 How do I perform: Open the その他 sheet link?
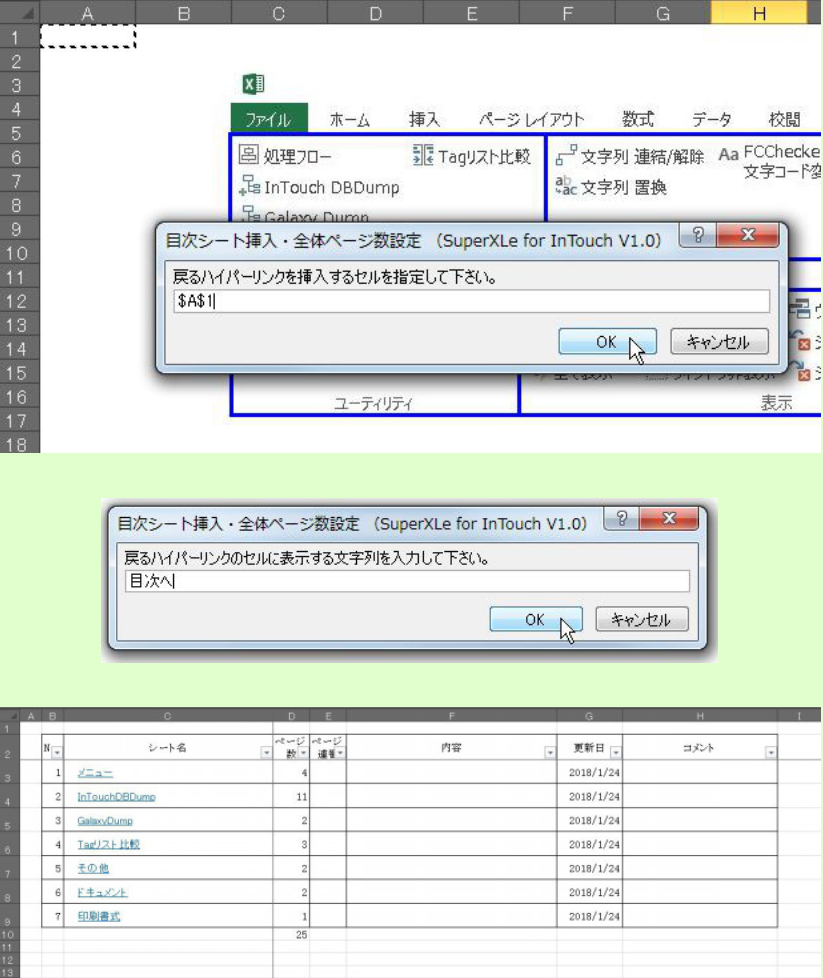point(93,868)
